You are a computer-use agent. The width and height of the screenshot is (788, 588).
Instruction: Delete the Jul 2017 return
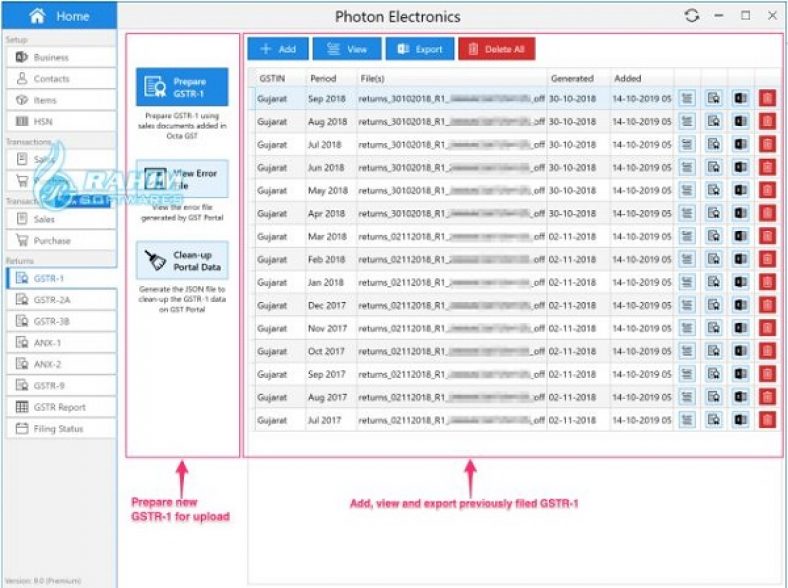767,420
